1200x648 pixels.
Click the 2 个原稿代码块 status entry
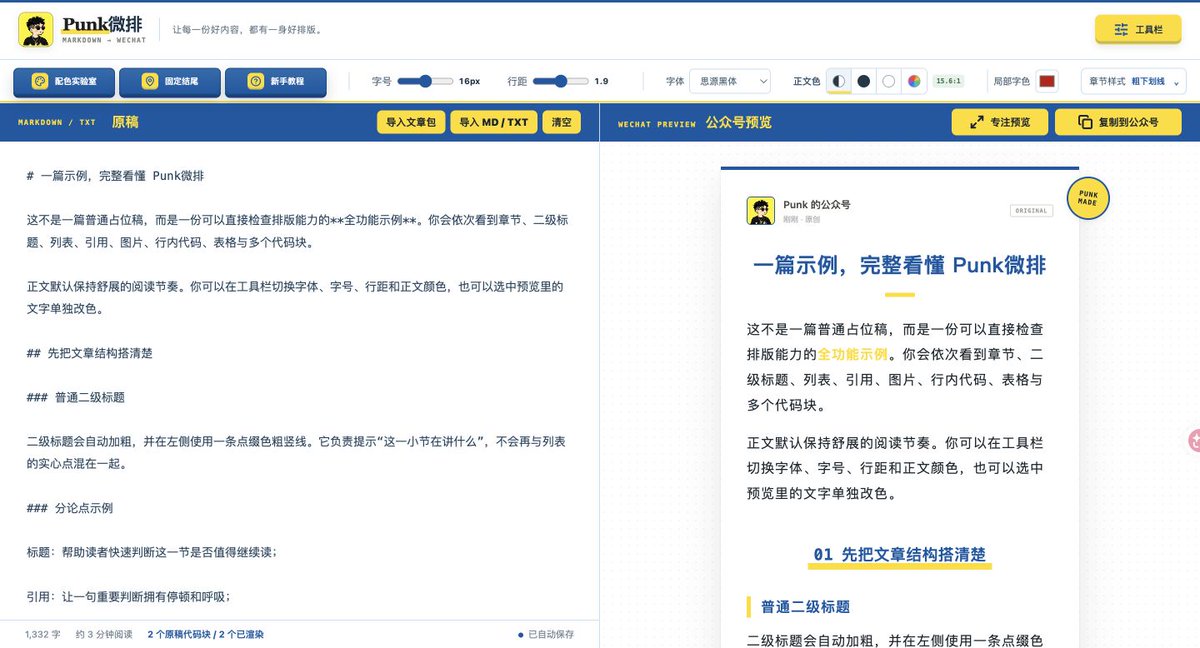point(205,634)
